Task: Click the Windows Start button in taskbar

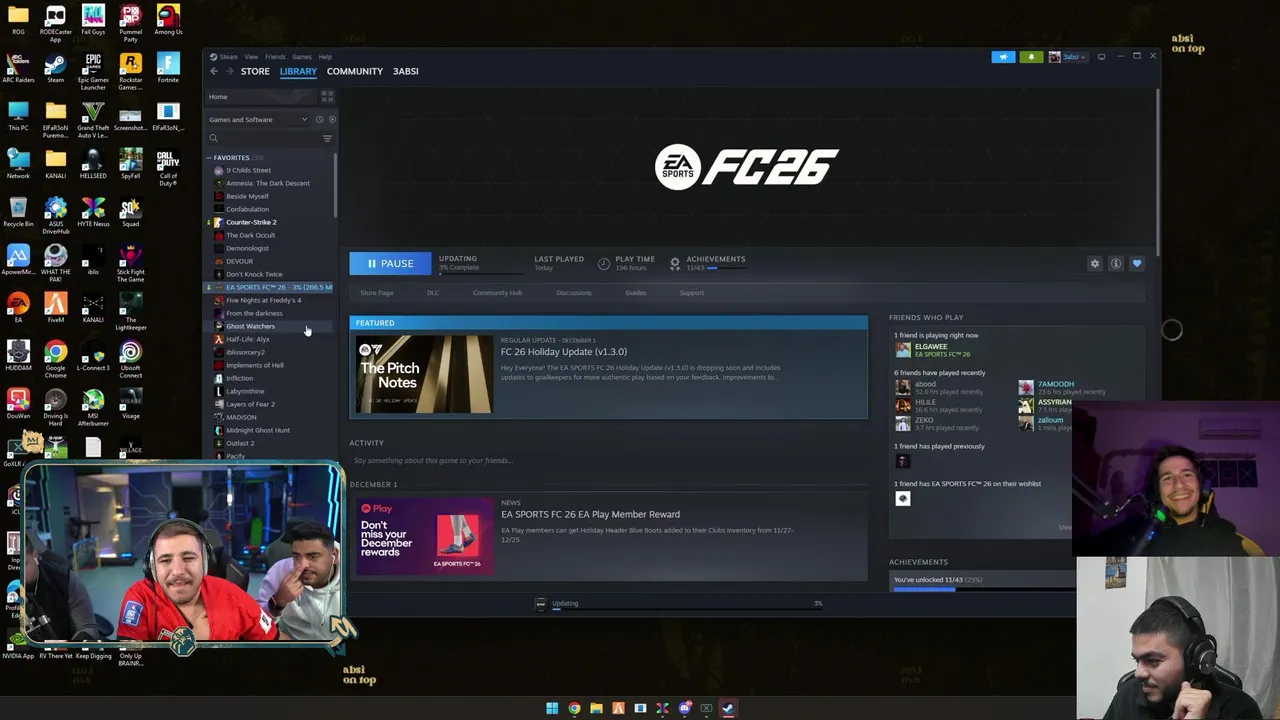Action: click(552, 708)
